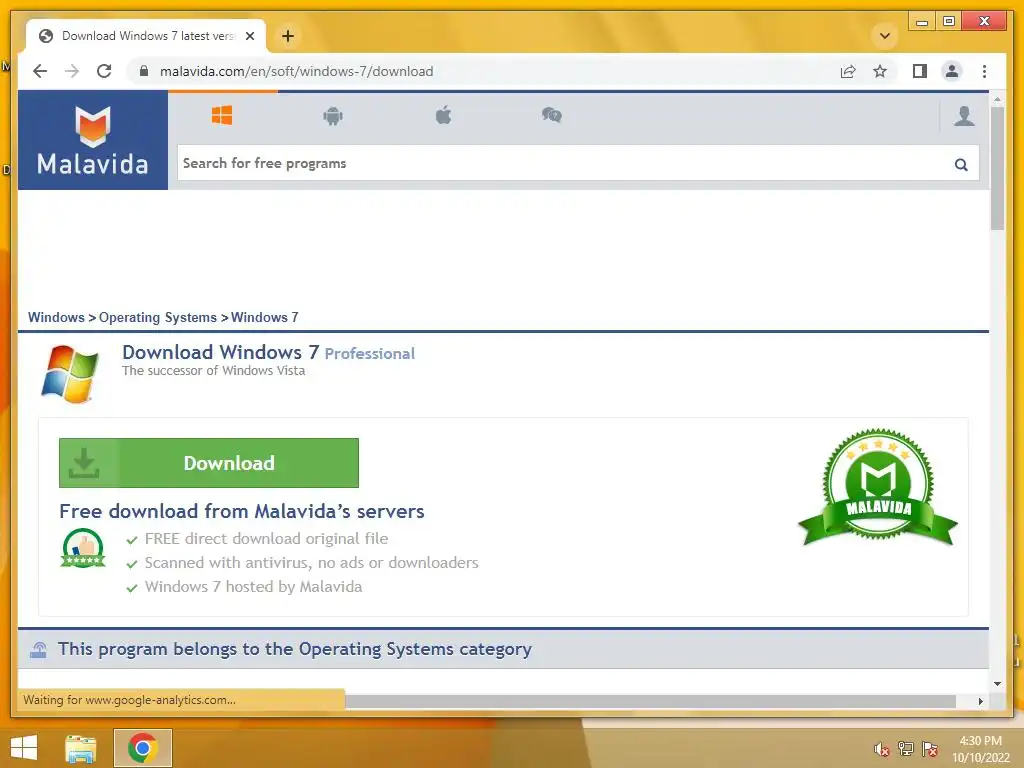Click the vertical scrollbar thumb

[997, 168]
